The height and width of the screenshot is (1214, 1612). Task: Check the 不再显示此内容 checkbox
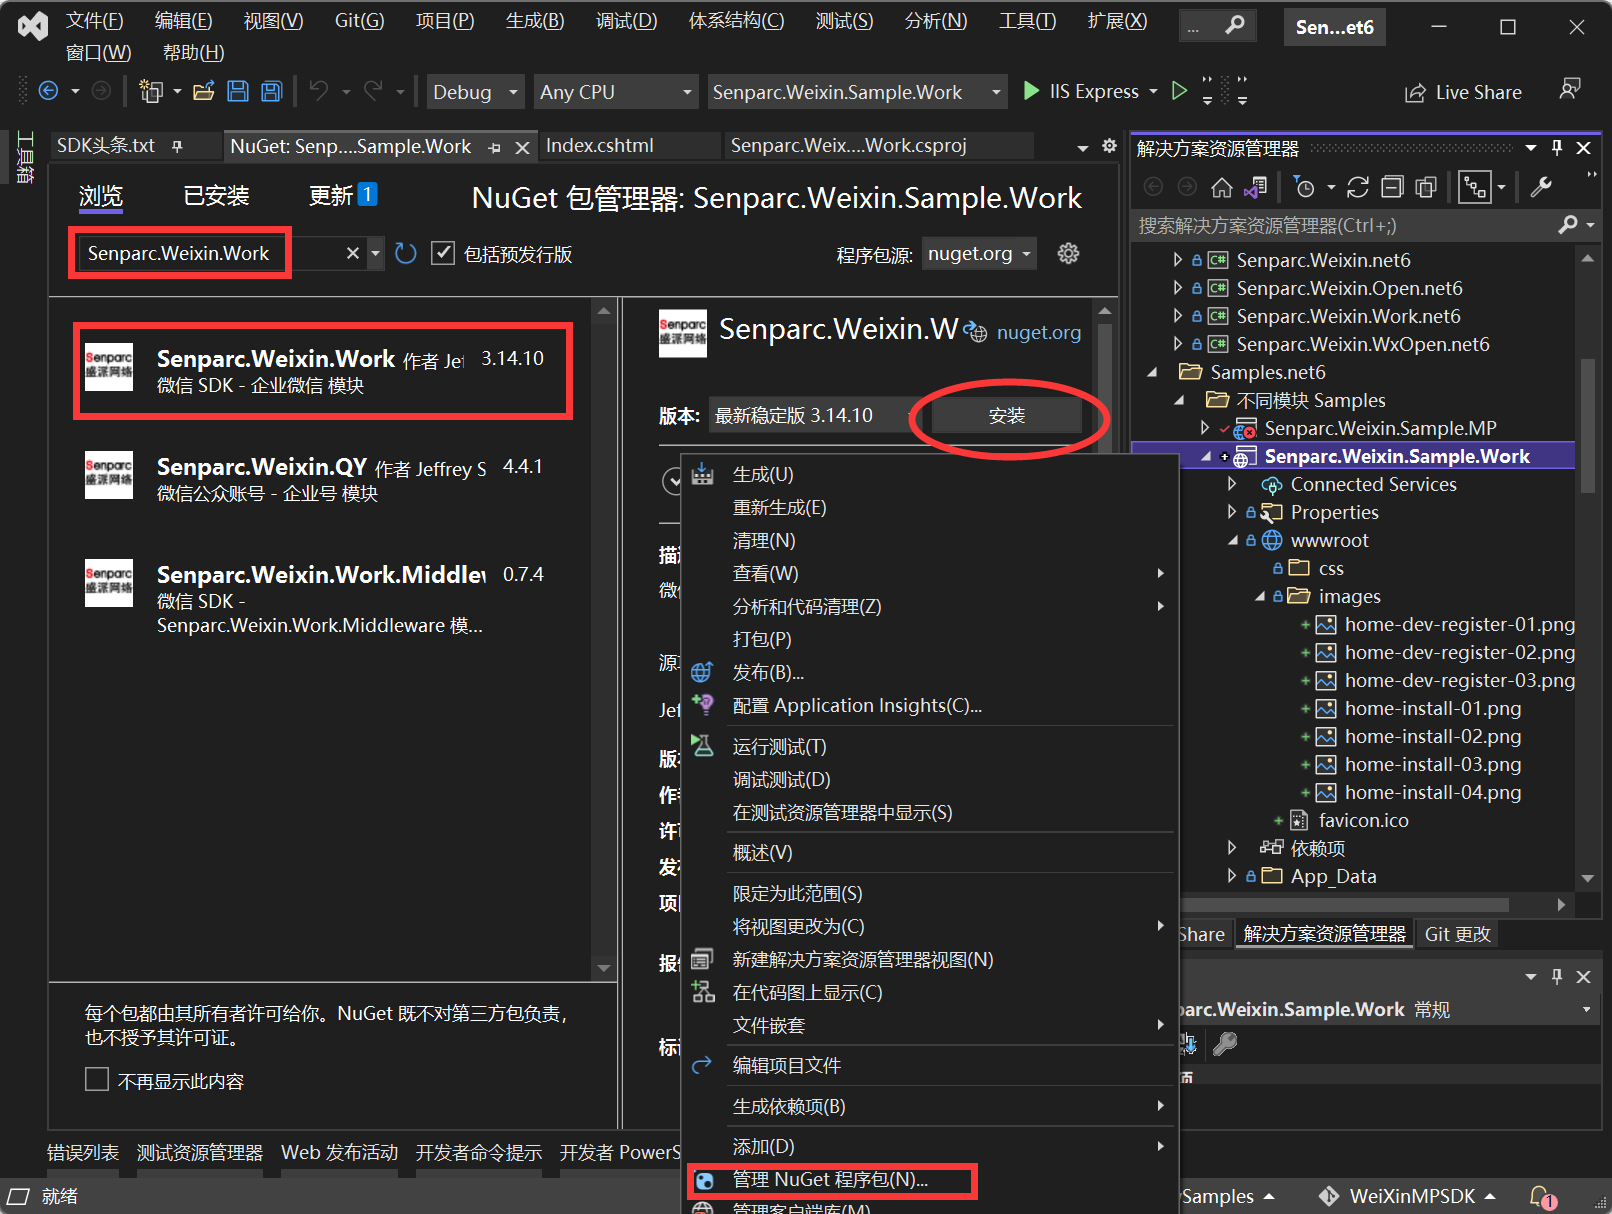(x=96, y=1079)
